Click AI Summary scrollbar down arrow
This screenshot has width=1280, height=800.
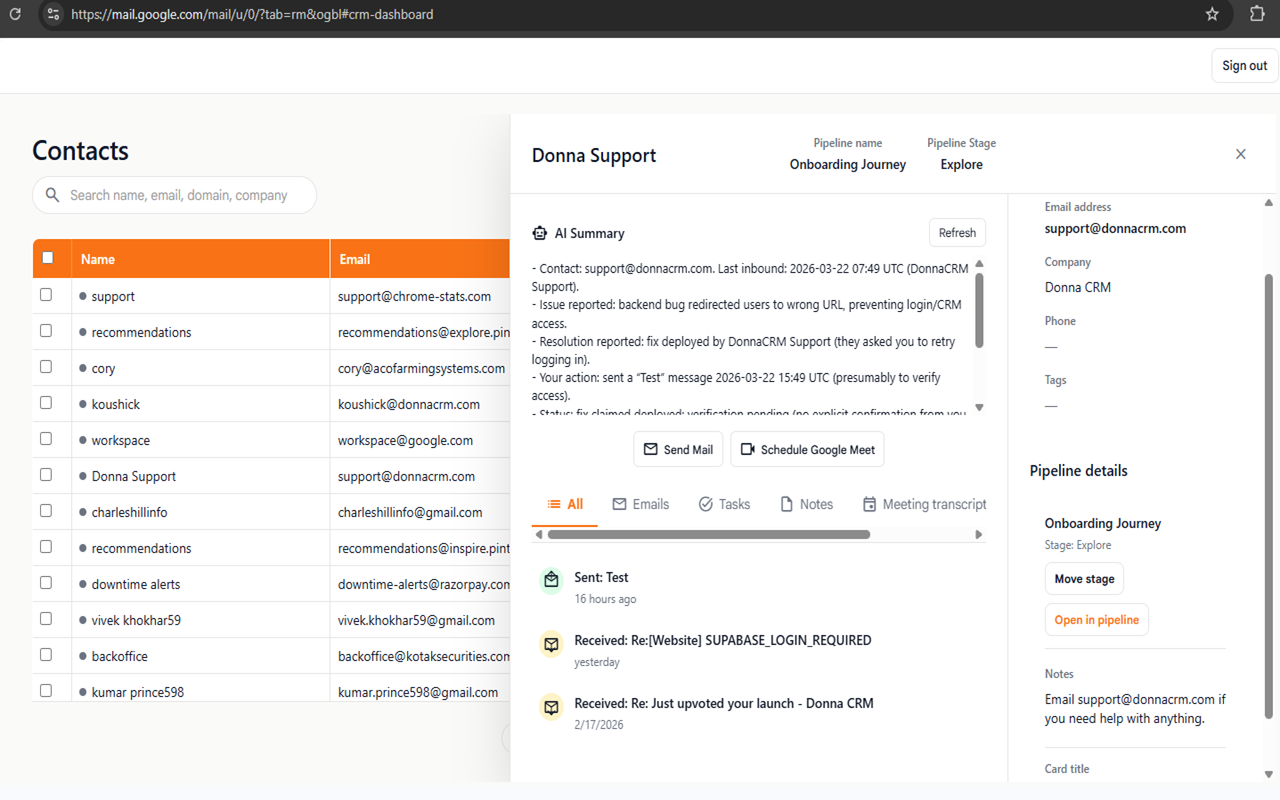979,407
